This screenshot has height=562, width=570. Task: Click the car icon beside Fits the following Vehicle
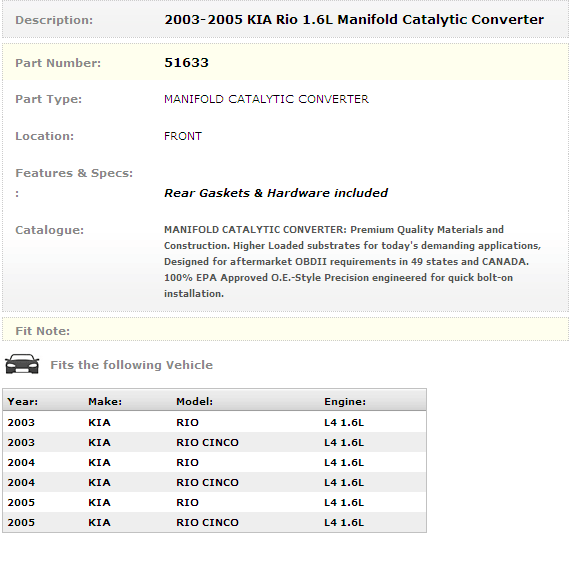22,364
